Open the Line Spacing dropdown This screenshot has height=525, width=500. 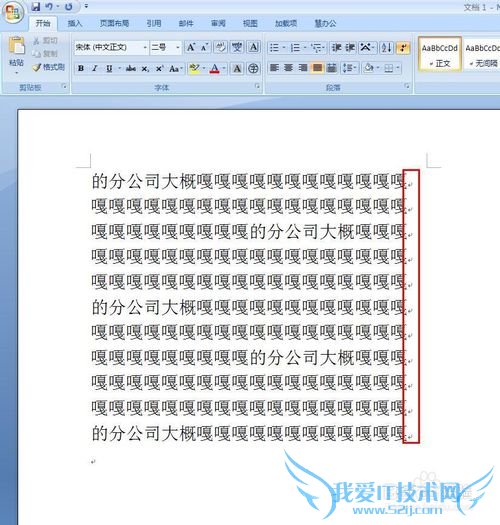[349, 68]
